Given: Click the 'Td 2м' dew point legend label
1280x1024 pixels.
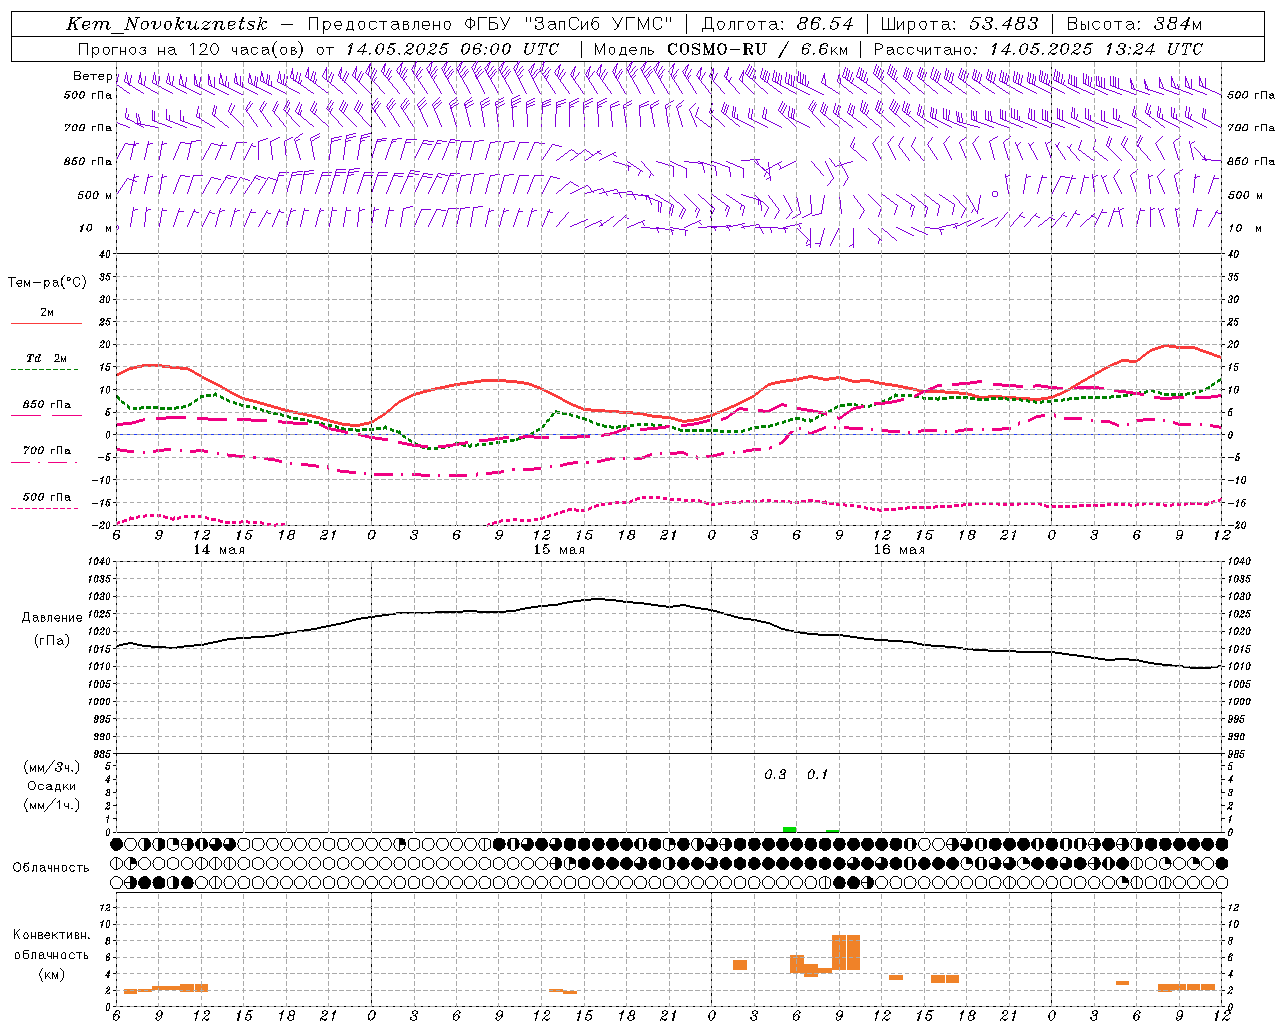Looking at the screenshot, I should click(x=47, y=358).
